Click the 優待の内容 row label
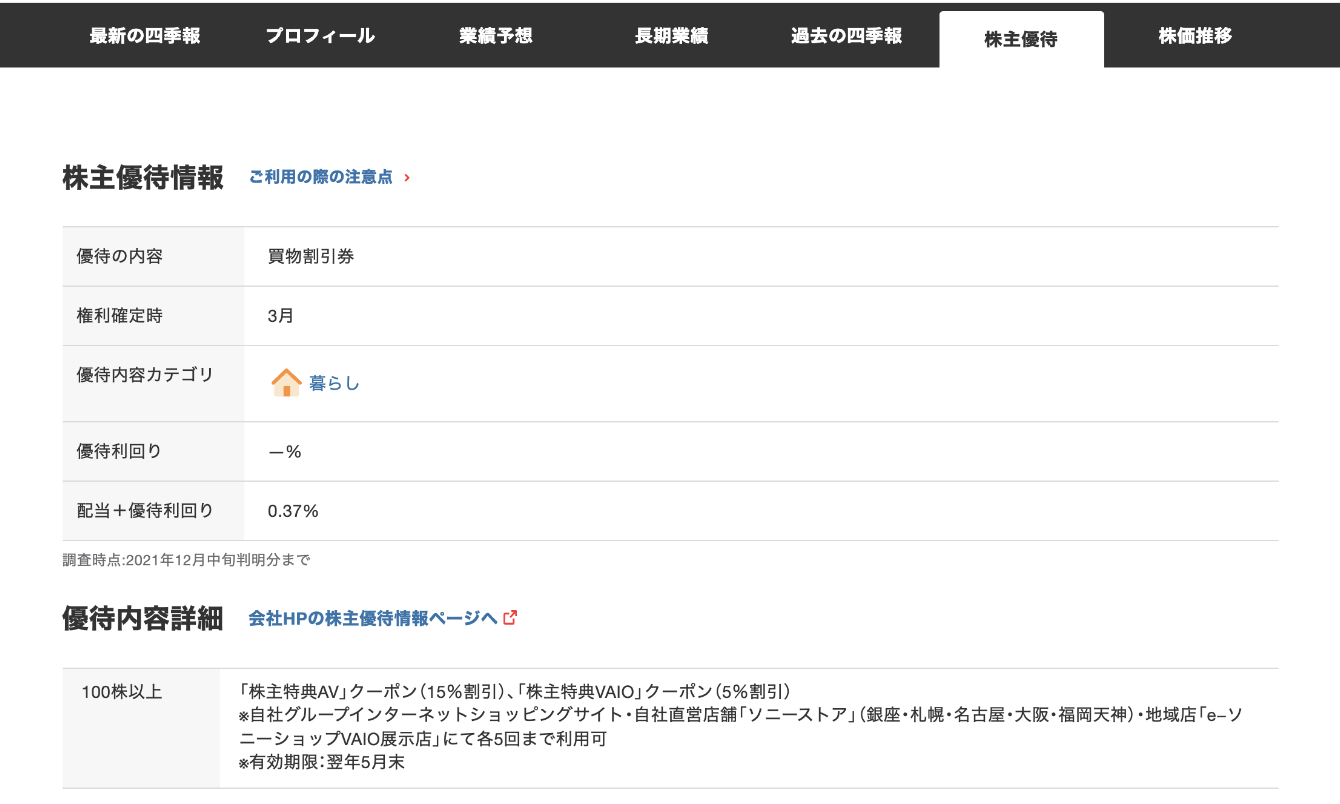1340x804 pixels. (120, 256)
